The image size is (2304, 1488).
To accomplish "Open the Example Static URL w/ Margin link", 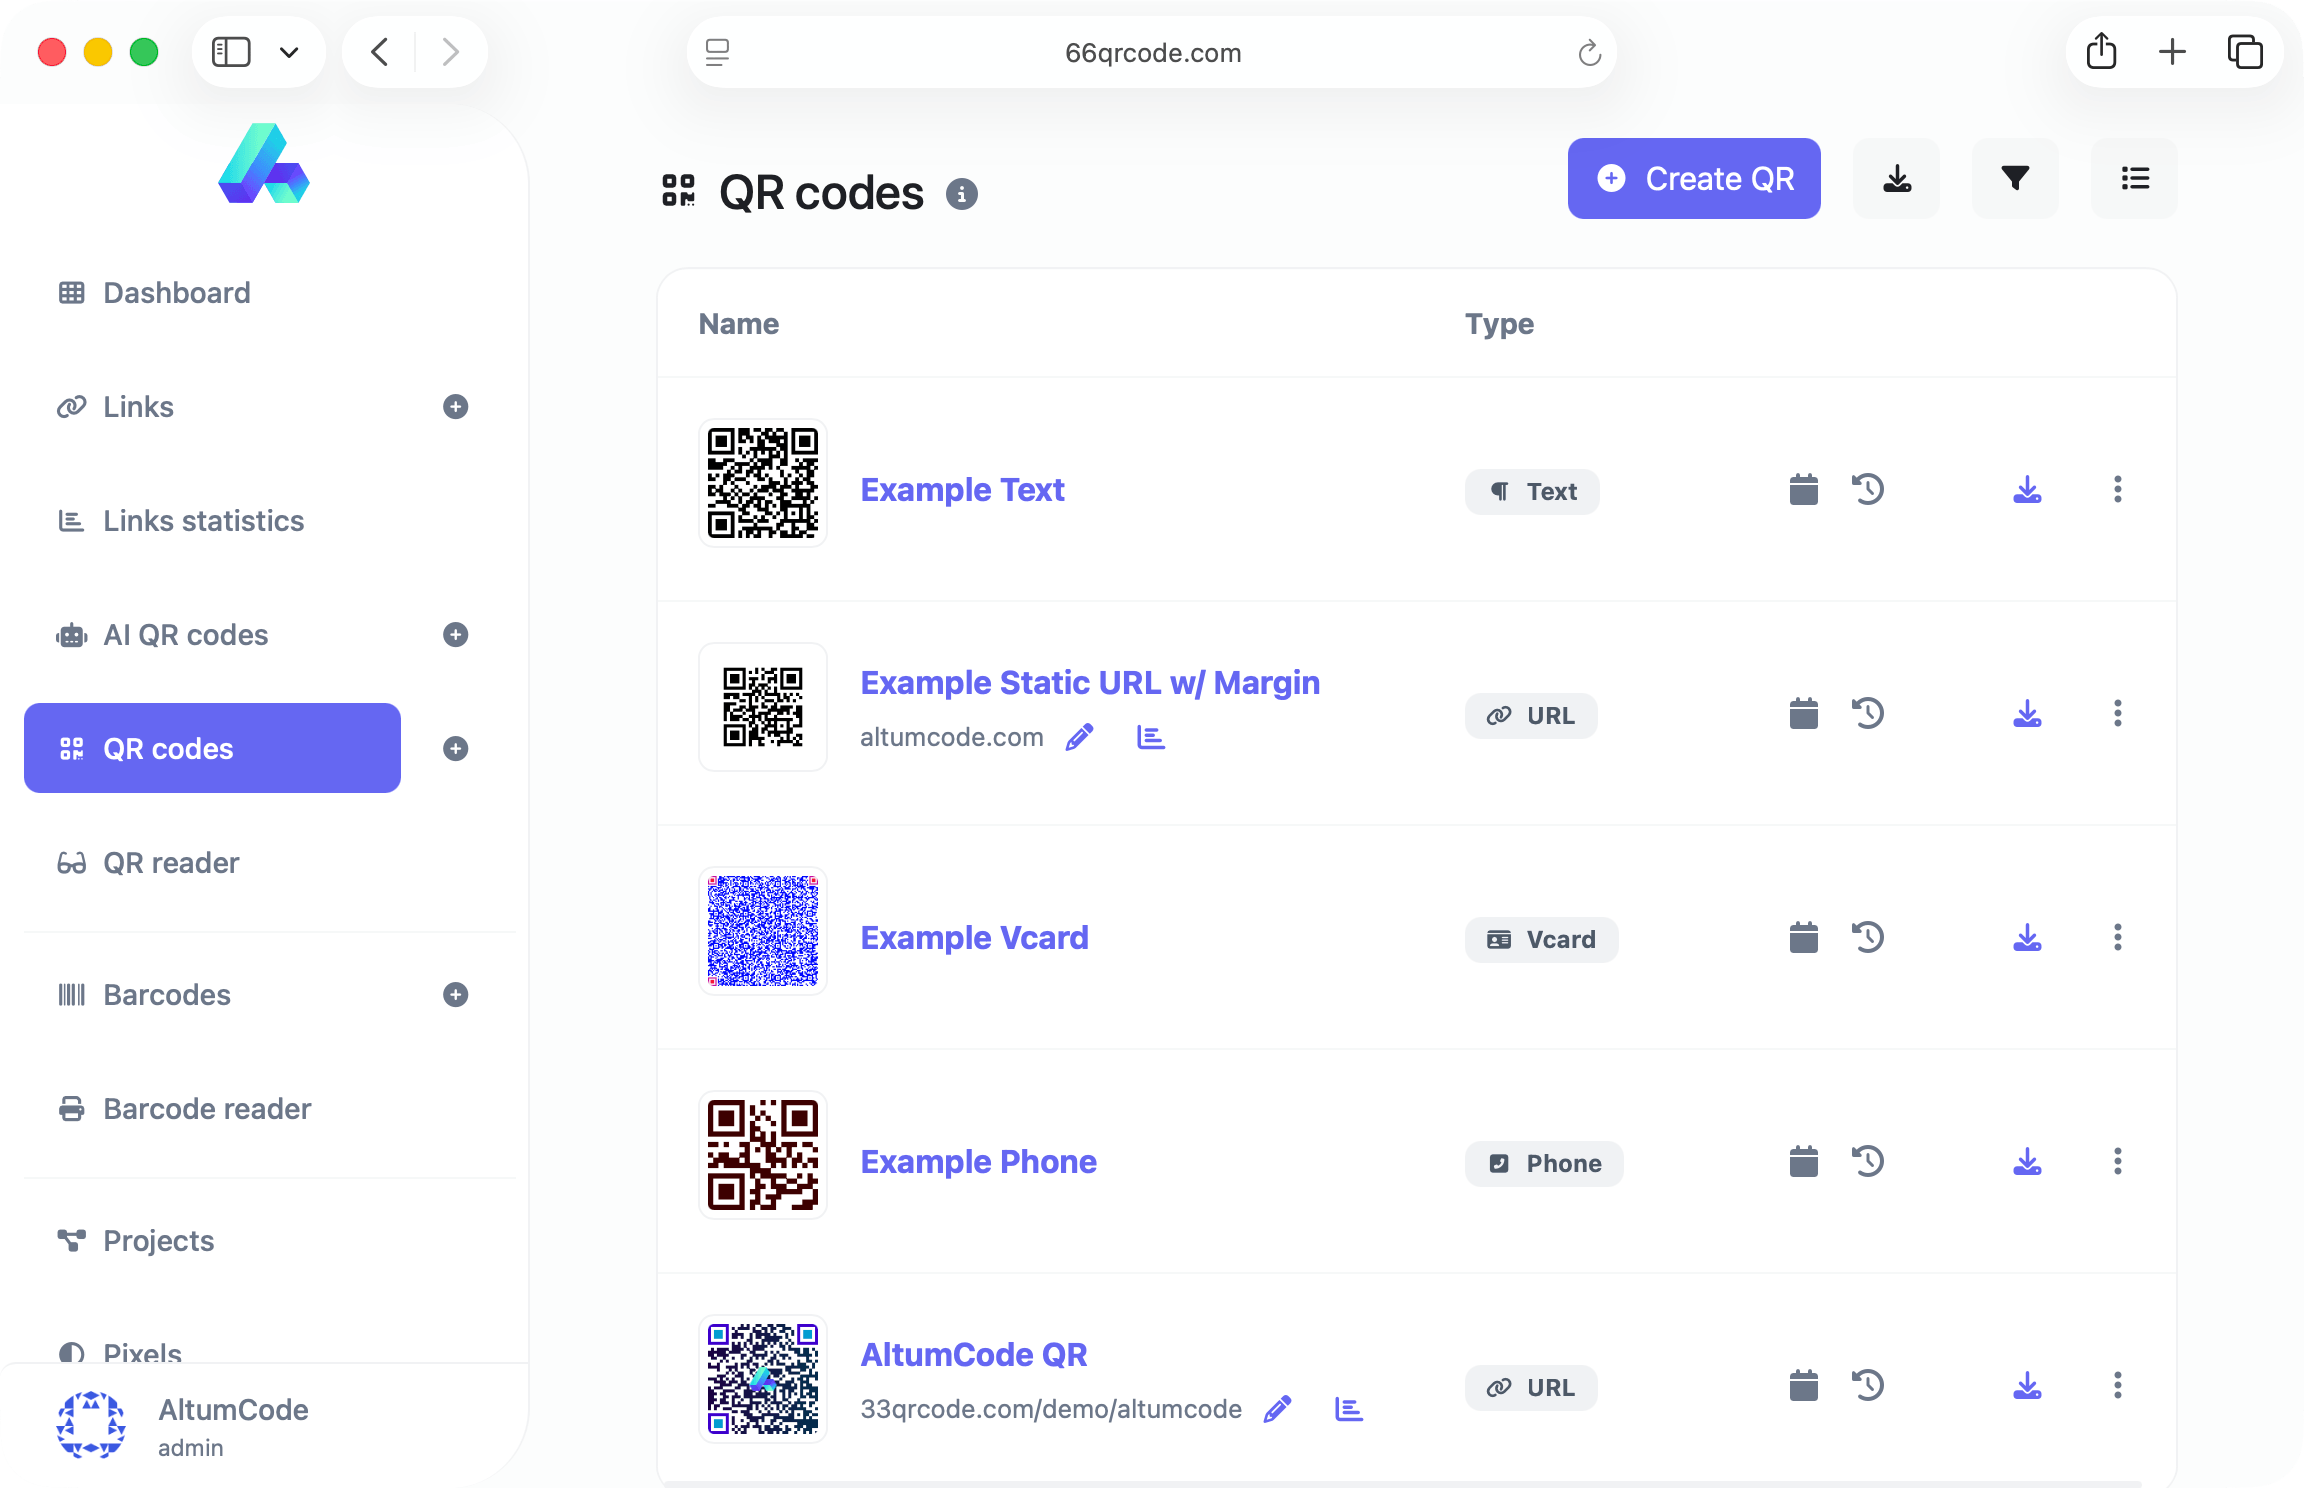I will (1090, 683).
